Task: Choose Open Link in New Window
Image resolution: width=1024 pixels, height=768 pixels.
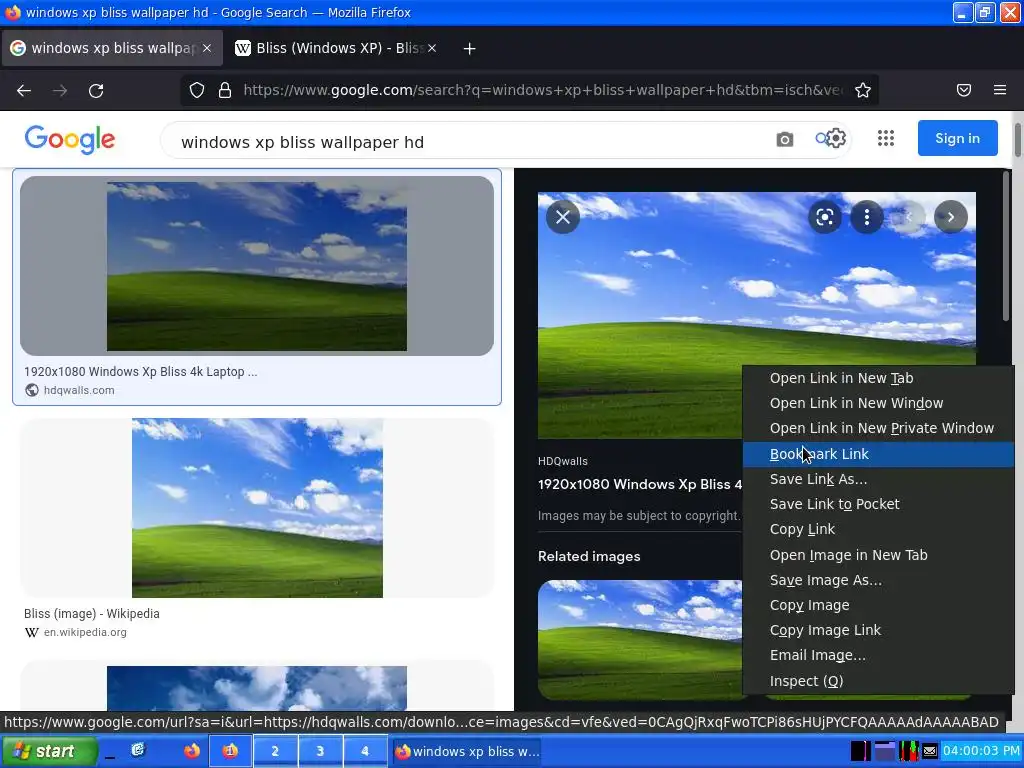Action: 878,403
